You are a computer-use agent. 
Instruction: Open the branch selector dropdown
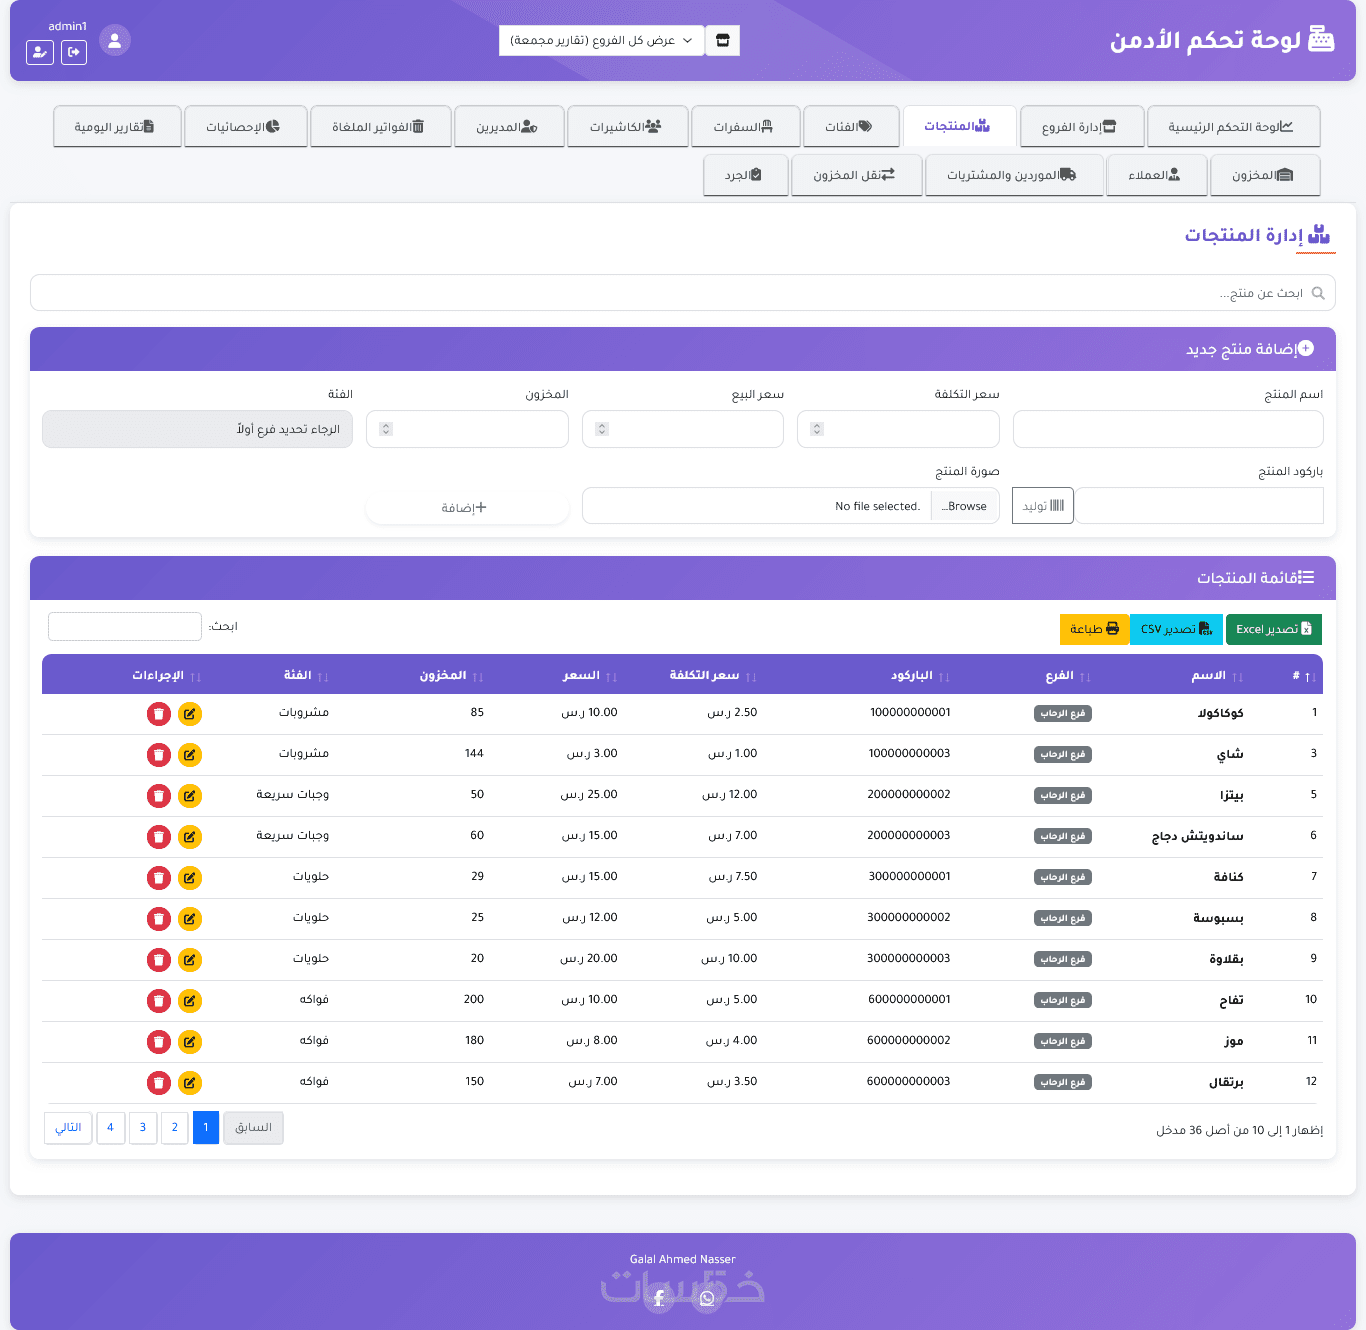pyautogui.click(x=602, y=40)
